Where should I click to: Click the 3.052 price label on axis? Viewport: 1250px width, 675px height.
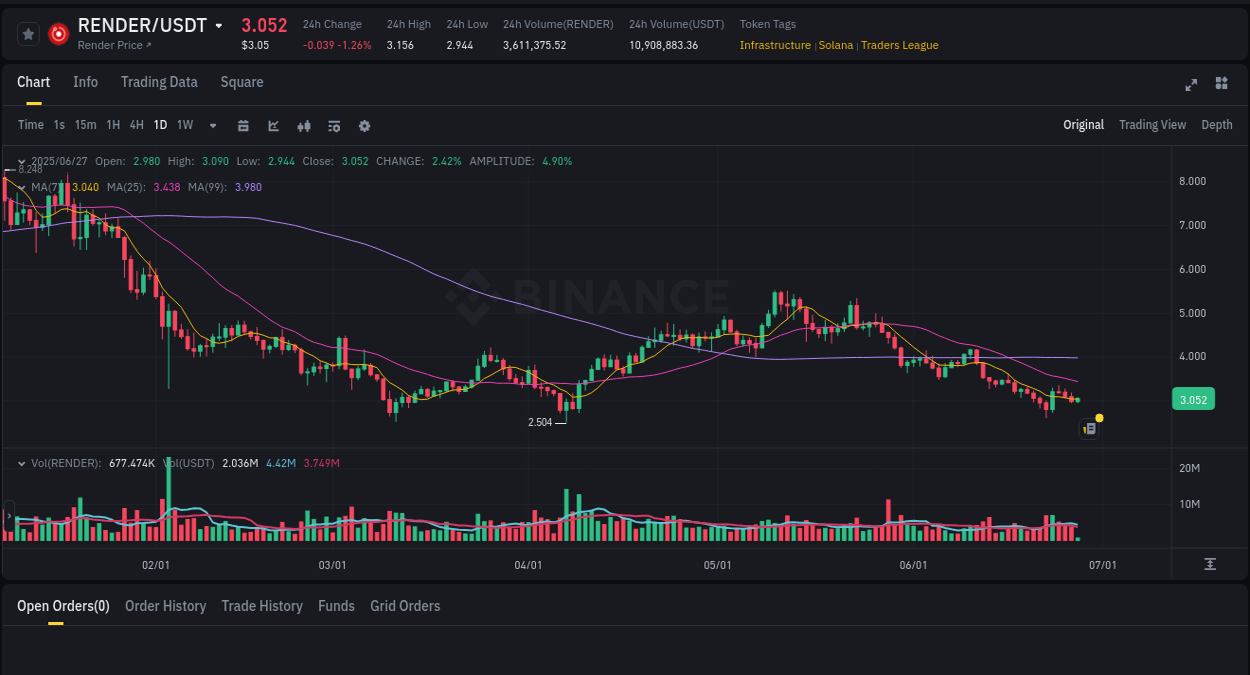pos(1193,399)
